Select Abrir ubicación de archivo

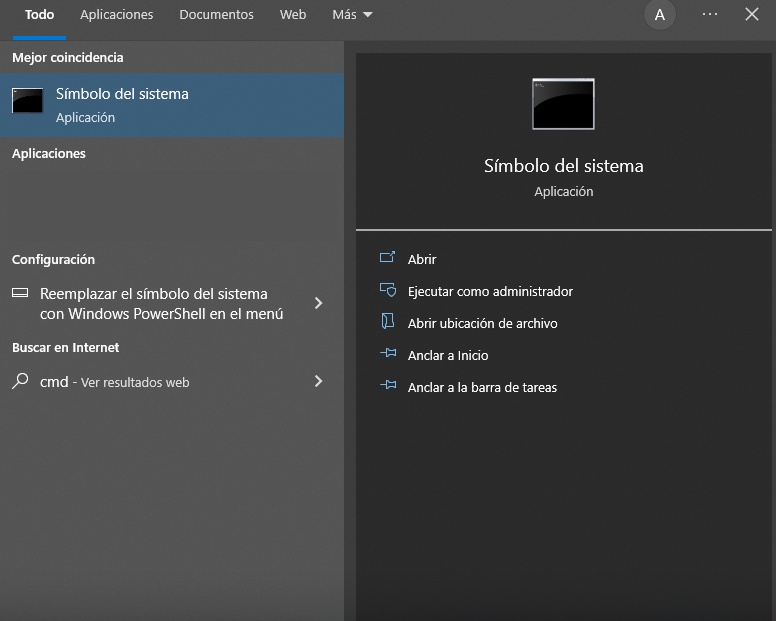click(x=483, y=324)
